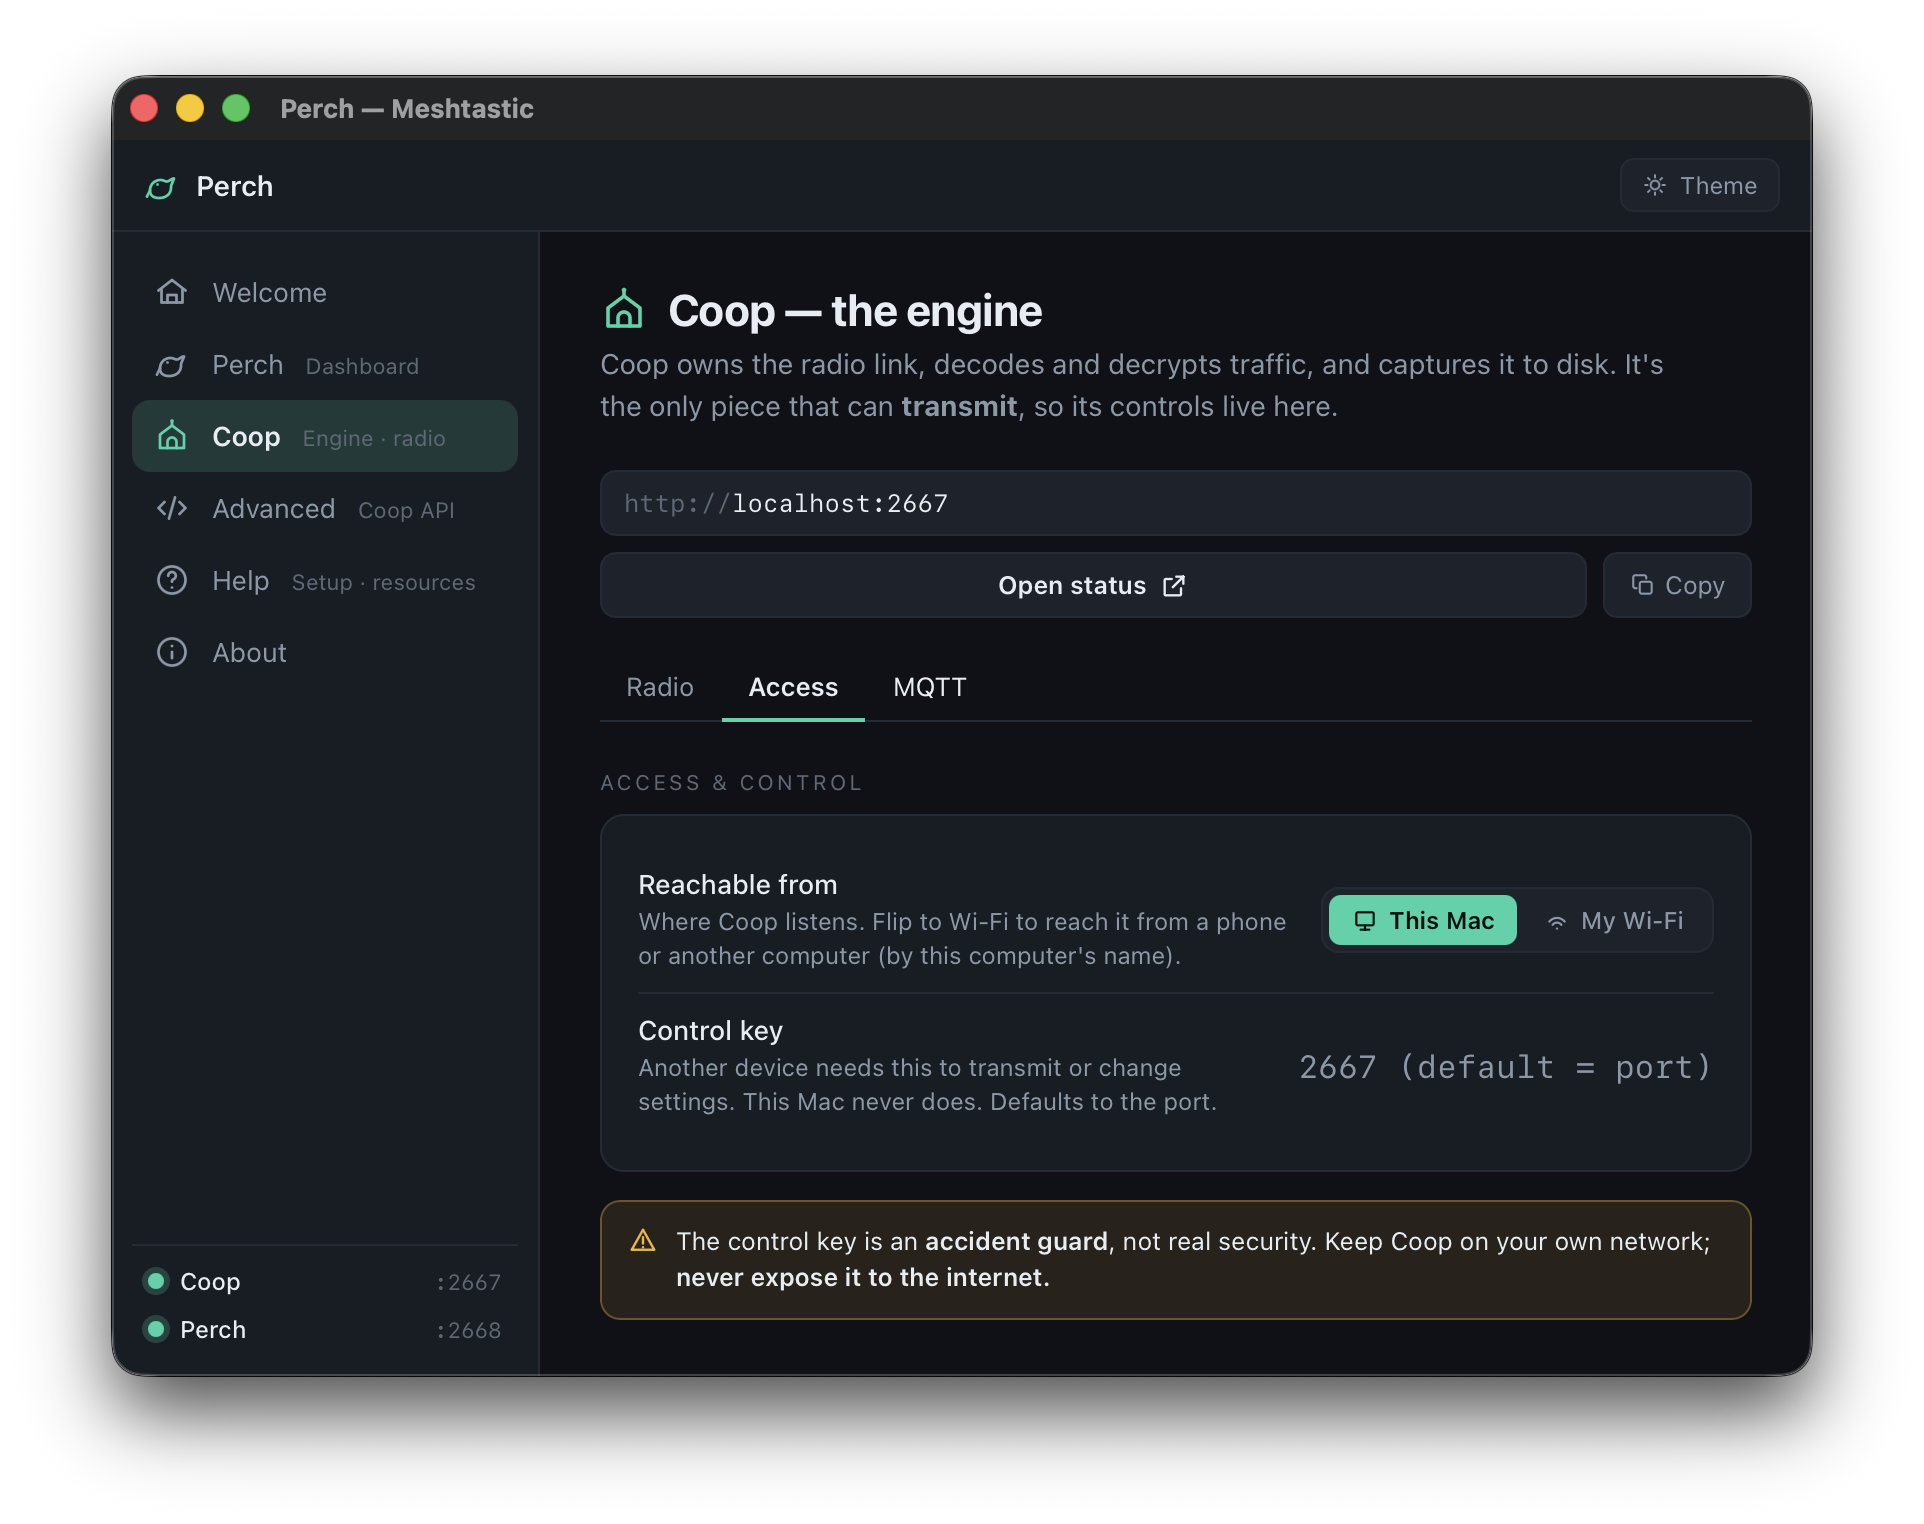Click the Welcome house icon in sidebar
Screen dimensions: 1924x1524
coord(172,292)
